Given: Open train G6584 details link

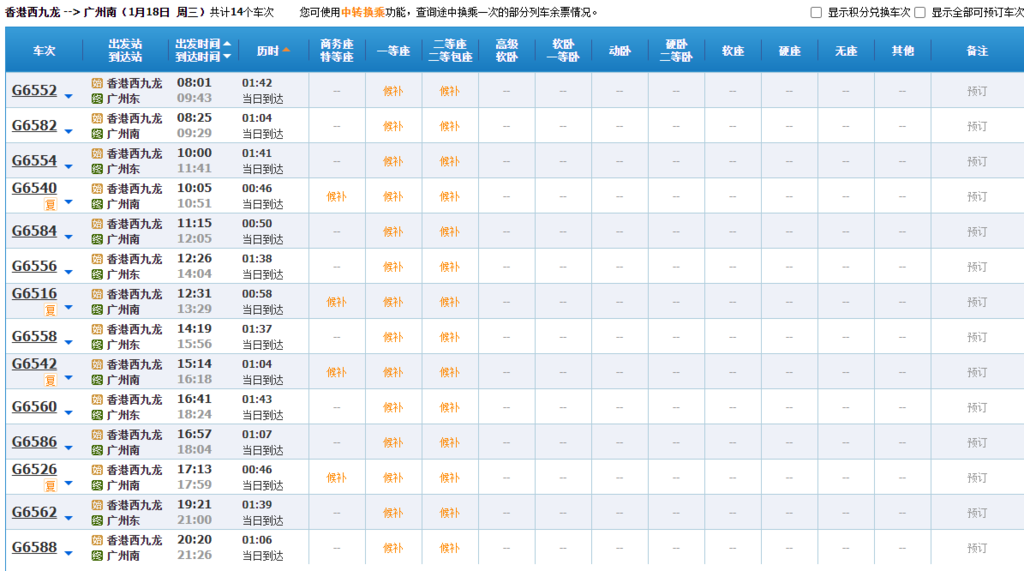Looking at the screenshot, I should pos(35,231).
